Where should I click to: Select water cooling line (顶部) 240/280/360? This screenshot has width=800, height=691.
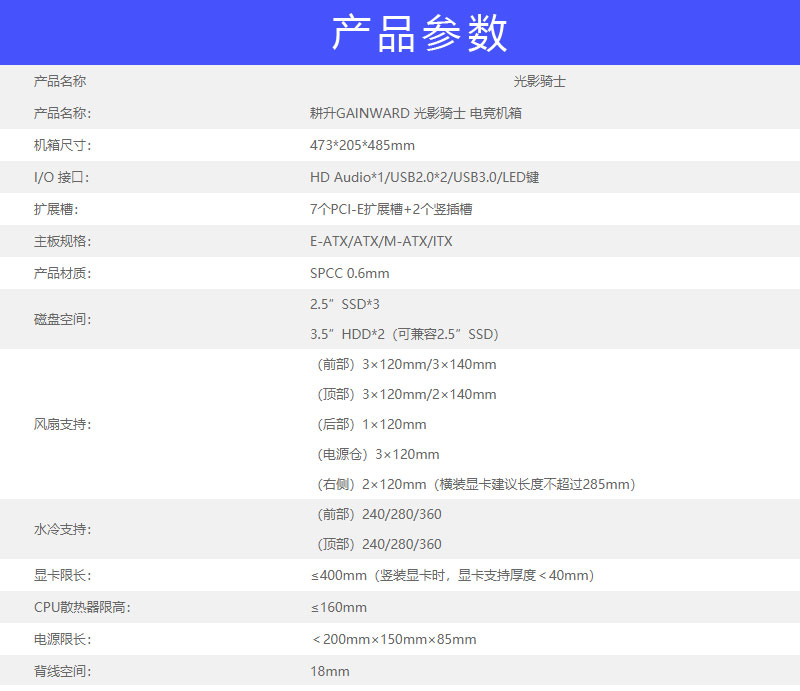379,545
